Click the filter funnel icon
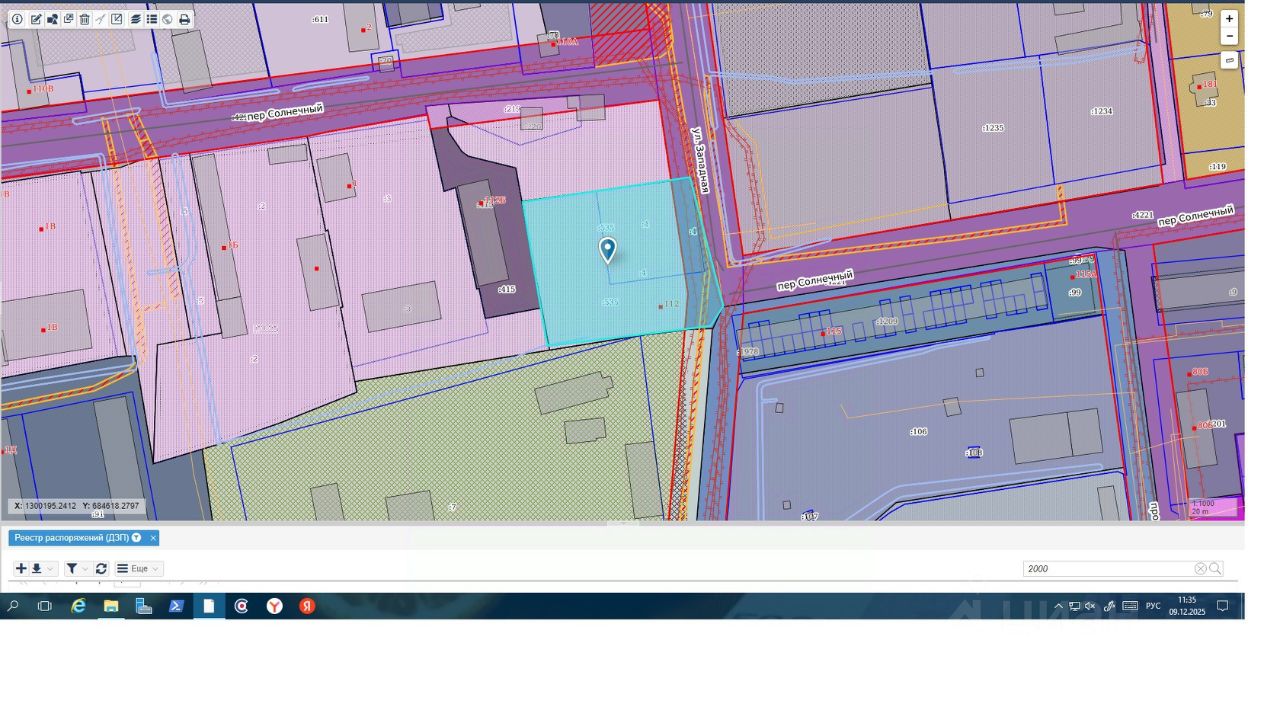This screenshot has width=1280, height=720. click(x=72, y=568)
